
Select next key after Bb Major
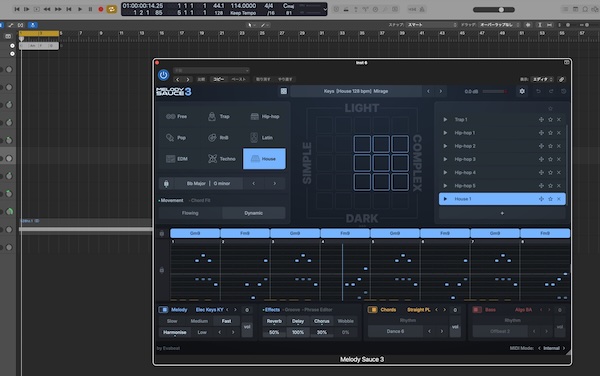[274, 184]
